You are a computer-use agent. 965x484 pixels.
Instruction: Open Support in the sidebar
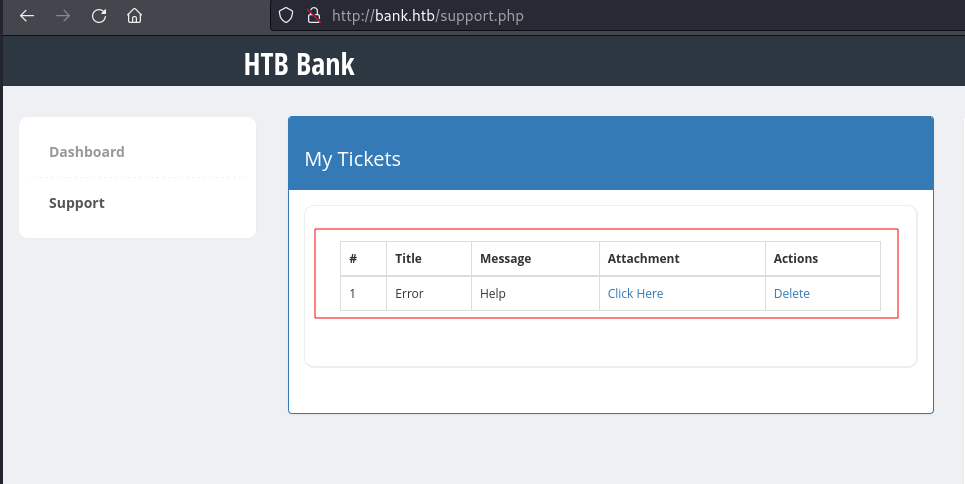(x=77, y=203)
